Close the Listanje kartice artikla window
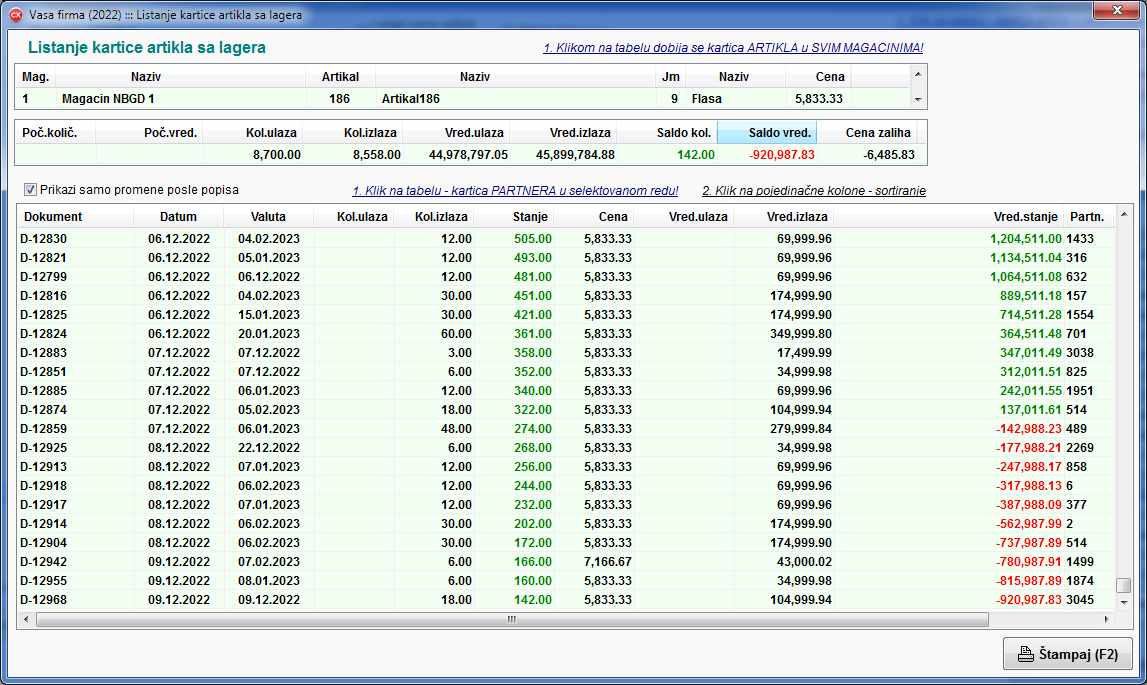 pyautogui.click(x=1117, y=10)
